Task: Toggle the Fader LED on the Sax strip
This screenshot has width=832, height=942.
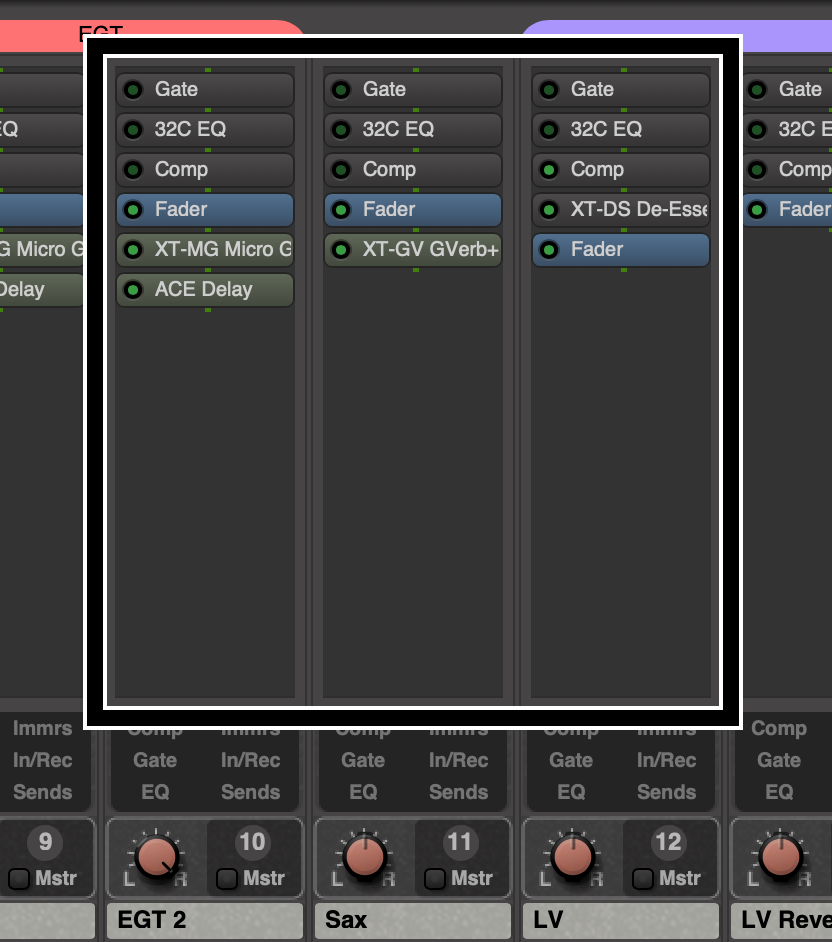Action: point(341,210)
